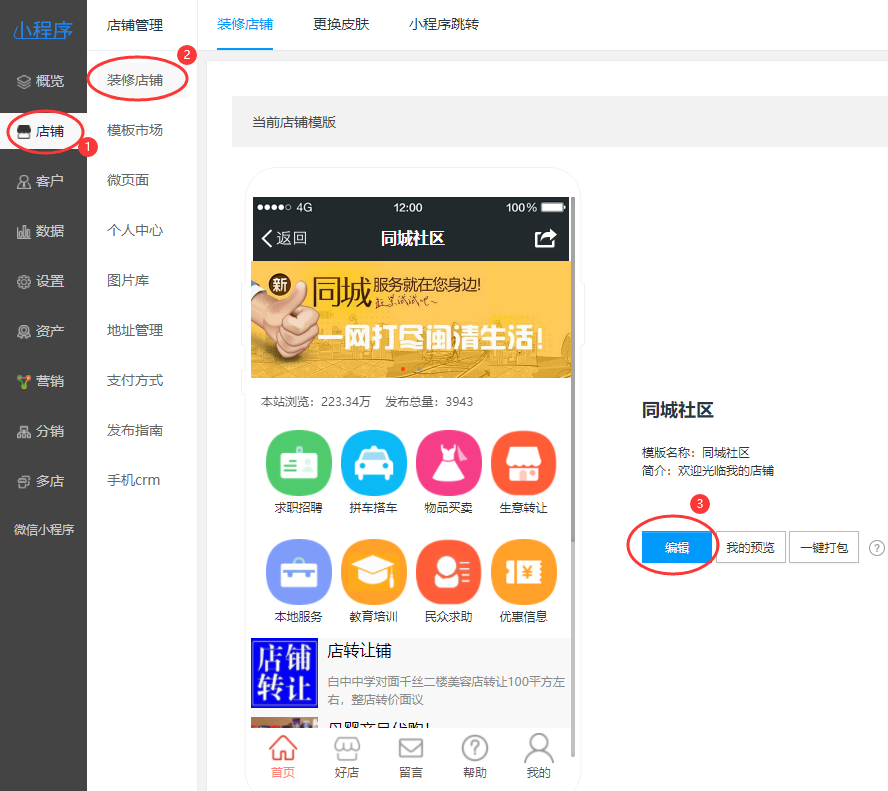Screen dimensions: 888x791
Task: Tap the 好店 tab in phone preview
Action: [346, 756]
